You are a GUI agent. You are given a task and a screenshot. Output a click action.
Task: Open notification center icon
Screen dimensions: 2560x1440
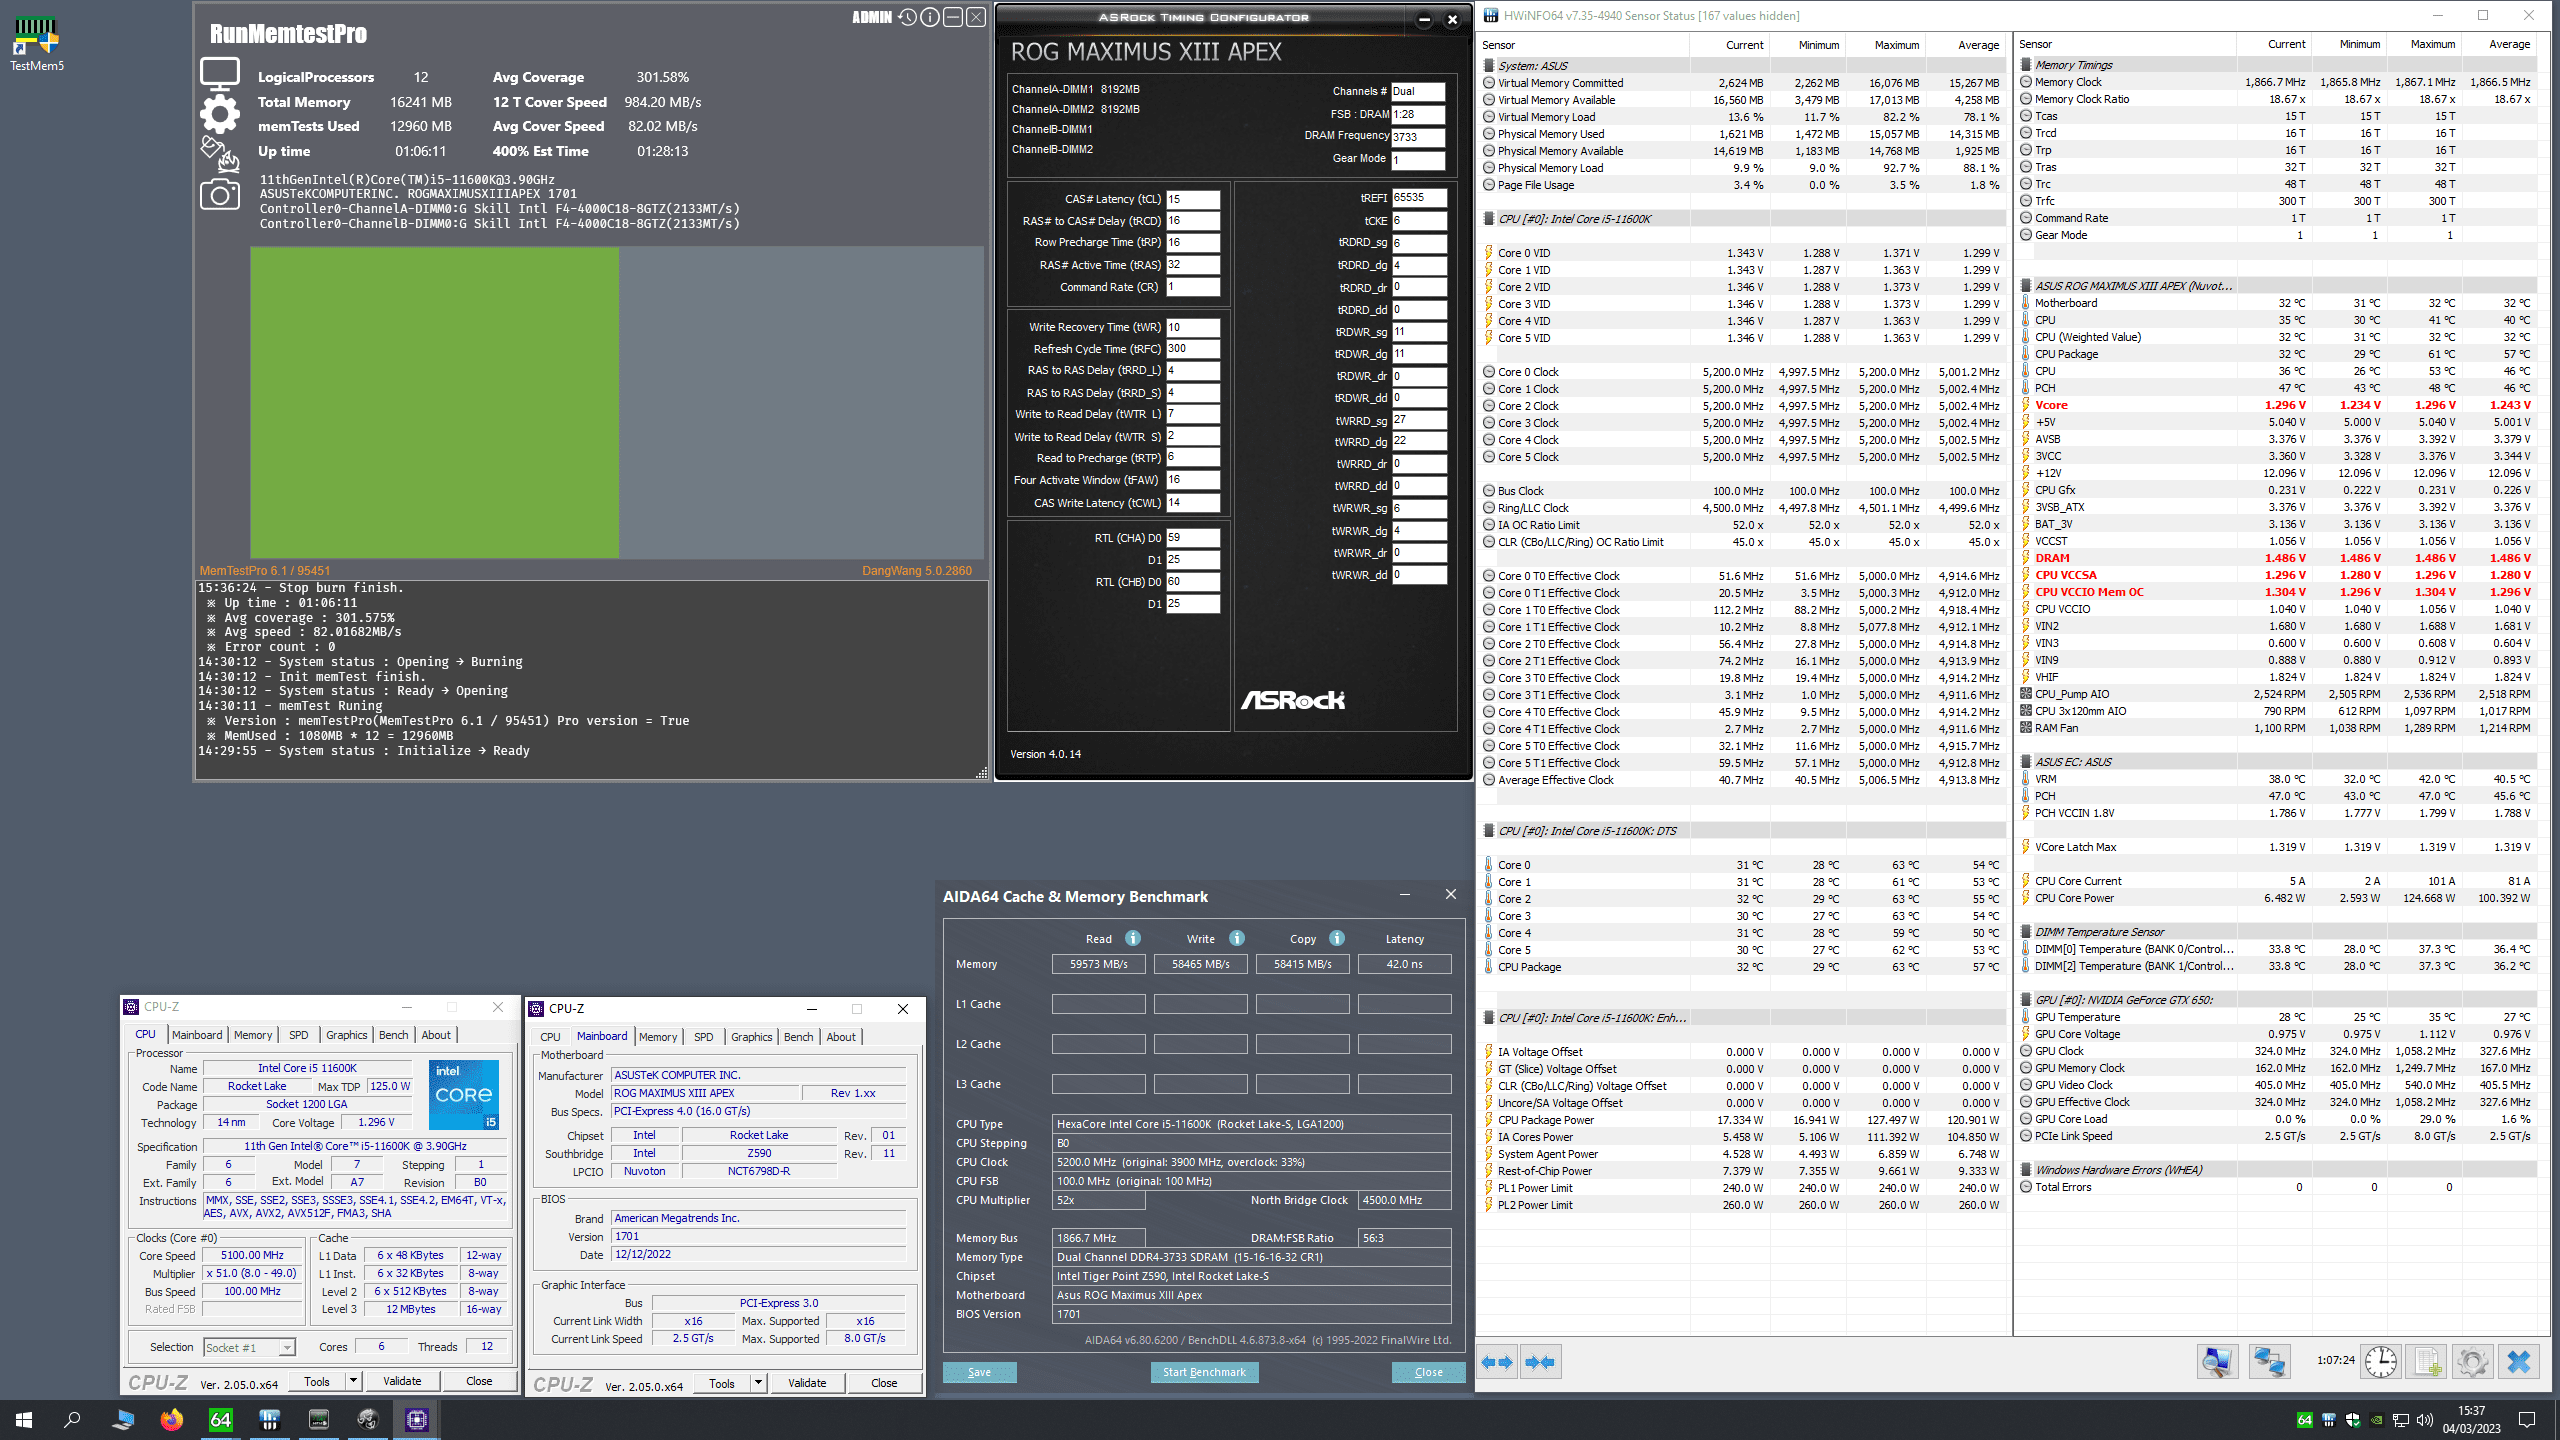point(2527,1419)
